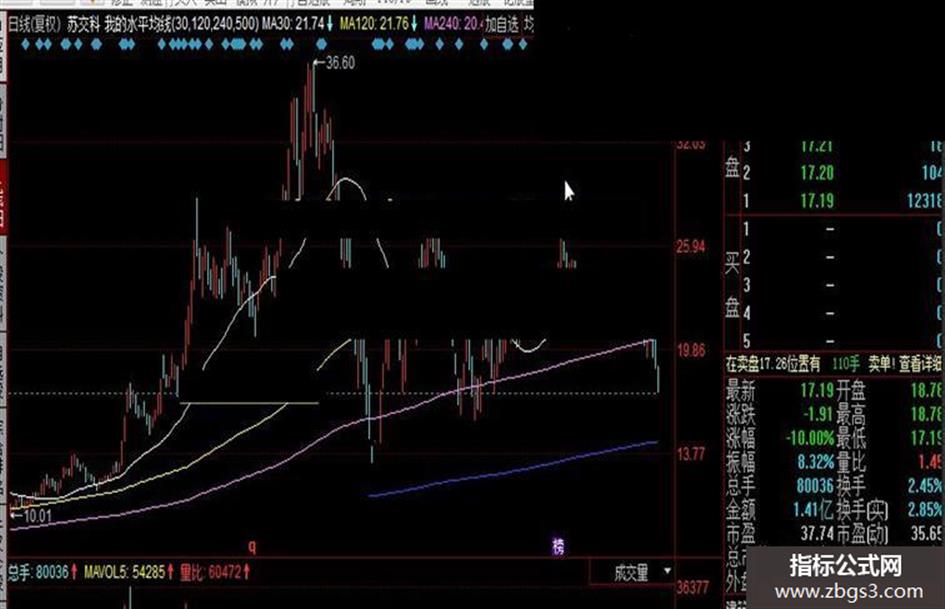The height and width of the screenshot is (609, 945).
Task: Click the MA120: 21.76 value
Action: coord(374,25)
